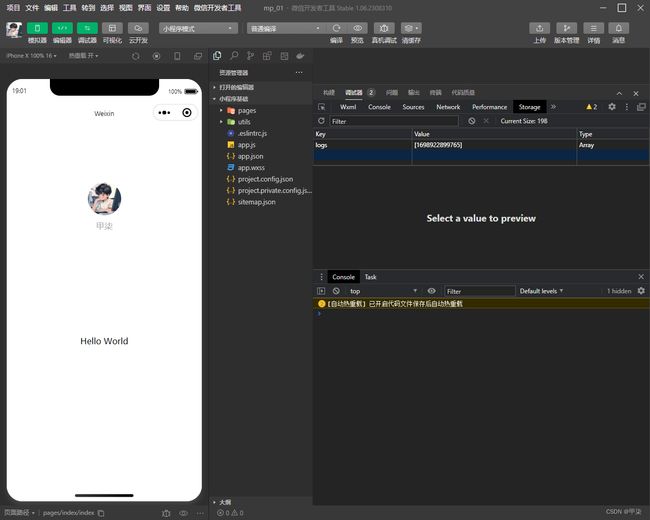Click the preview (预览) eye icon
Viewport: 650px width, 520px height.
pyautogui.click(x=357, y=28)
